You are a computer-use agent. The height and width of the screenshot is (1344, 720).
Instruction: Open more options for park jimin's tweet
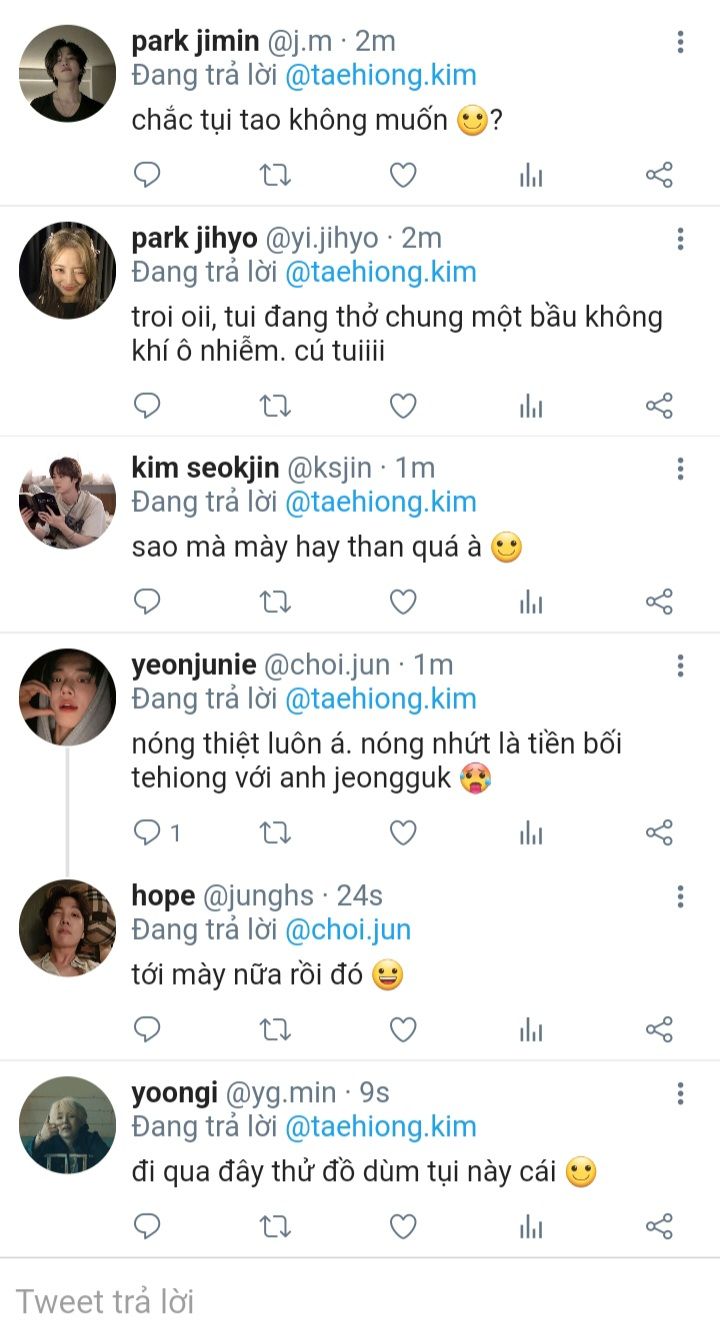click(x=680, y=42)
